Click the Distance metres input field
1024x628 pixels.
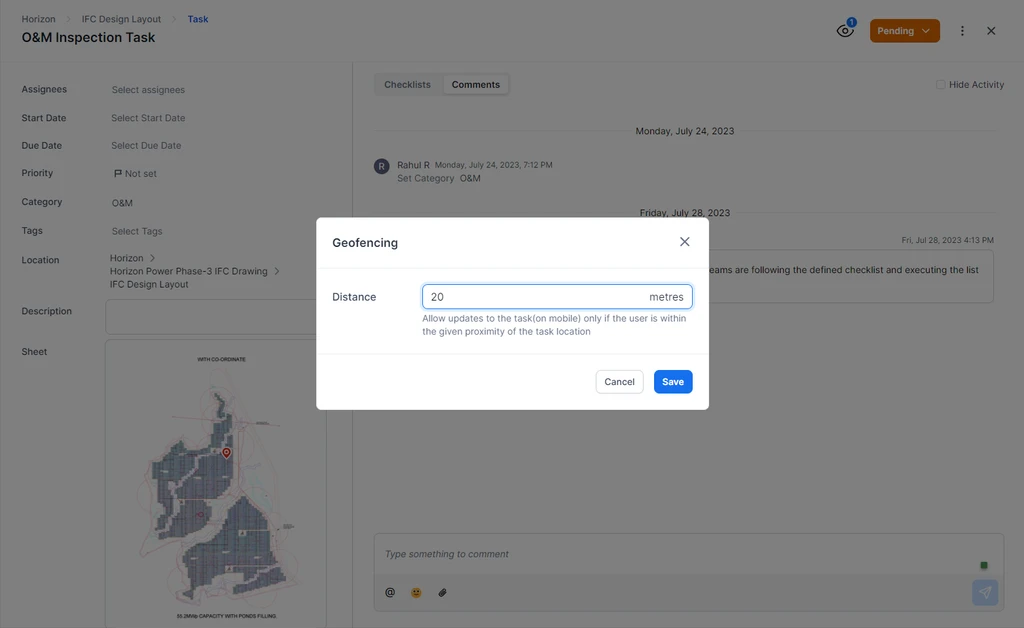[535, 297]
